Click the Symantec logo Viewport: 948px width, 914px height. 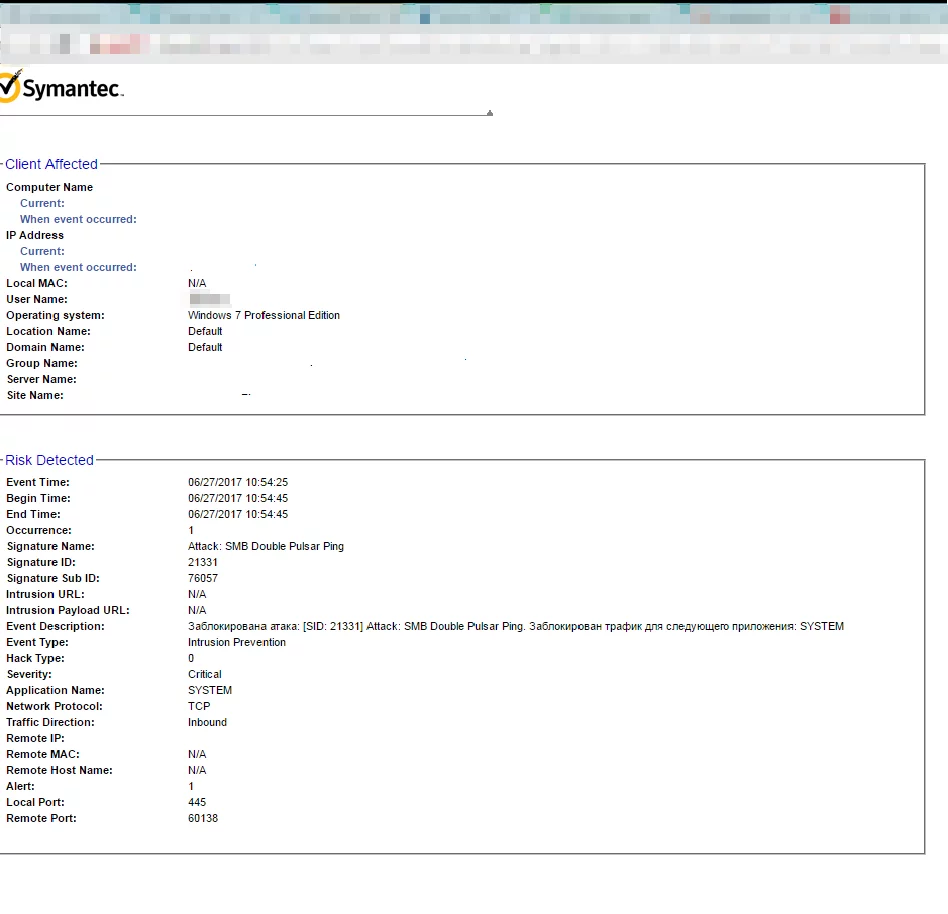pos(62,86)
